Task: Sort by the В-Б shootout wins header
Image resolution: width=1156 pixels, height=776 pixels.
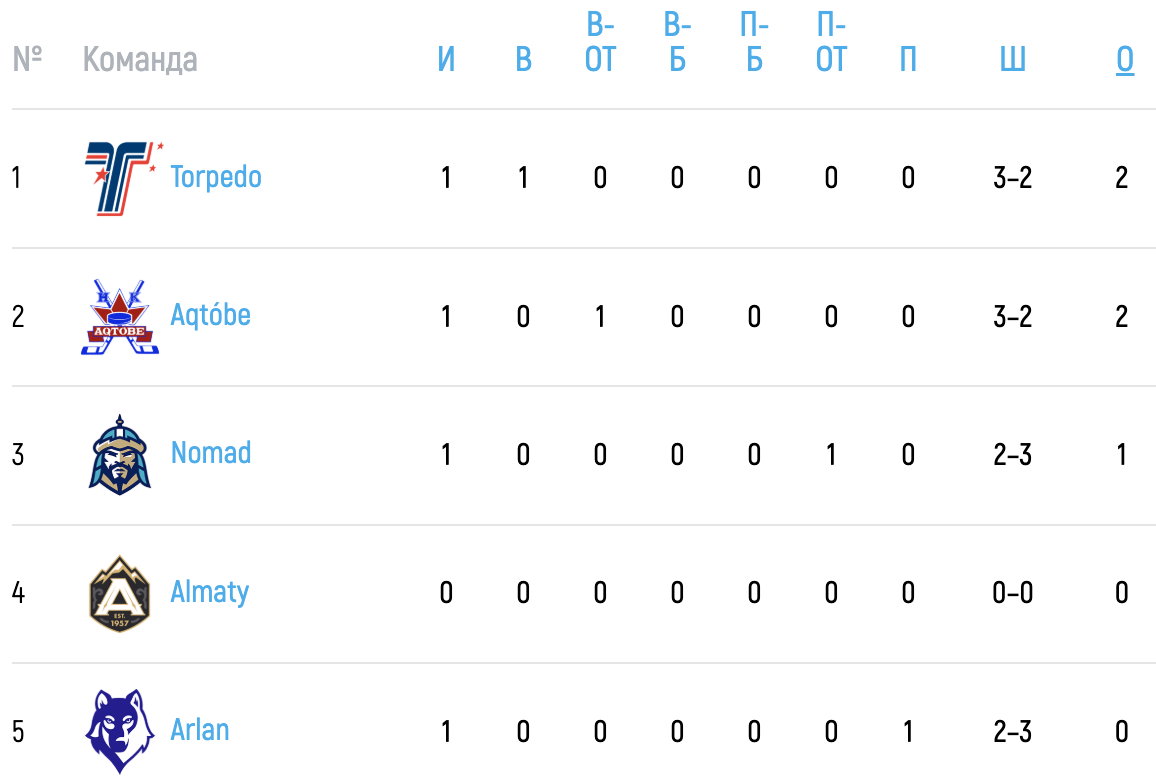Action: click(678, 43)
